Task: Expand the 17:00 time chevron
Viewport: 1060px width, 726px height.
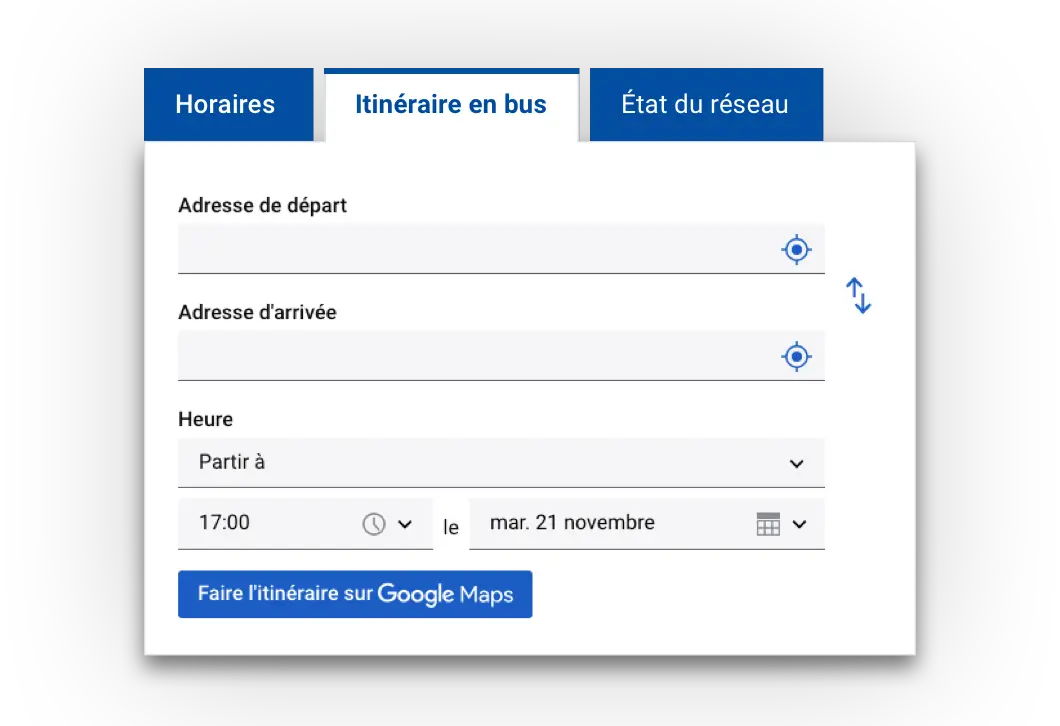Action: [405, 524]
